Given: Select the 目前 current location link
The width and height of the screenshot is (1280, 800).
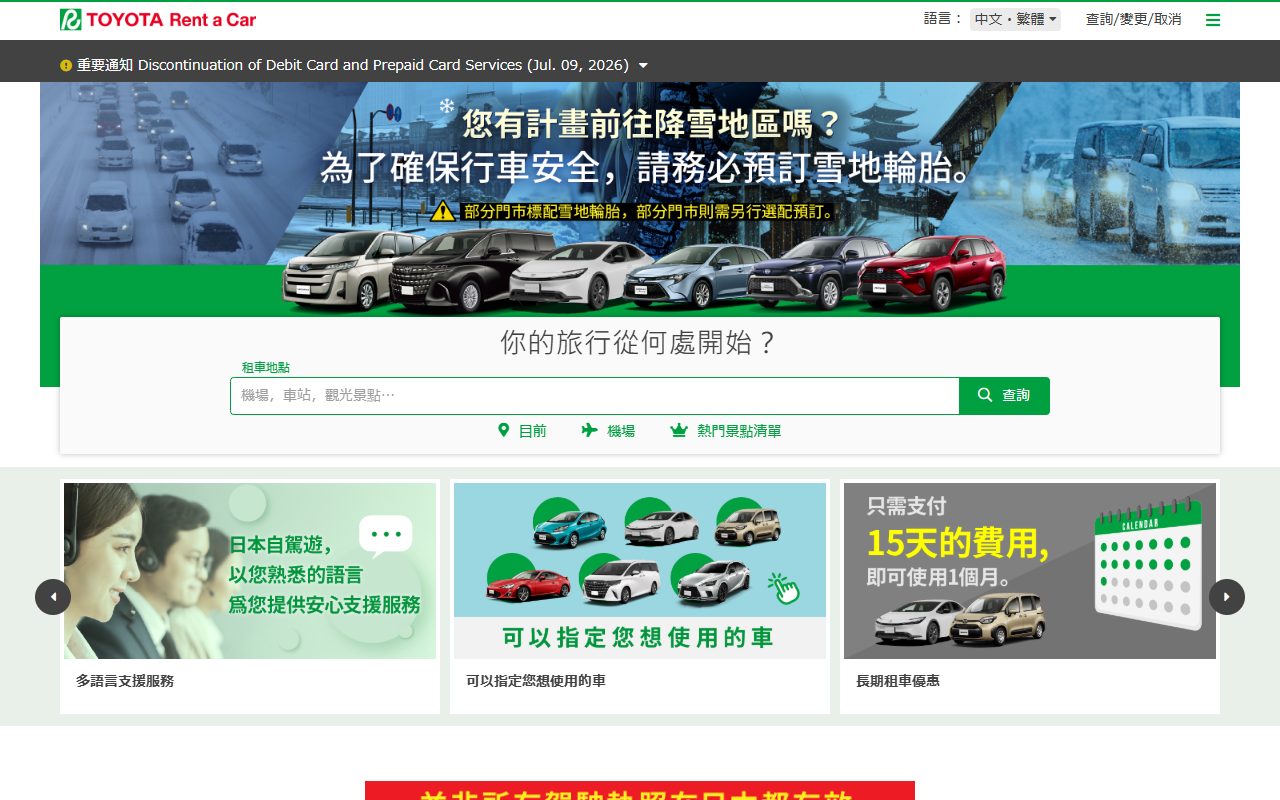Looking at the screenshot, I should [533, 431].
